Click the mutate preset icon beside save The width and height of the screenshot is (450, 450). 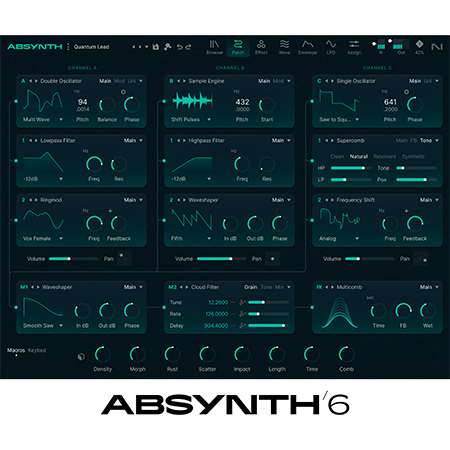click(168, 47)
